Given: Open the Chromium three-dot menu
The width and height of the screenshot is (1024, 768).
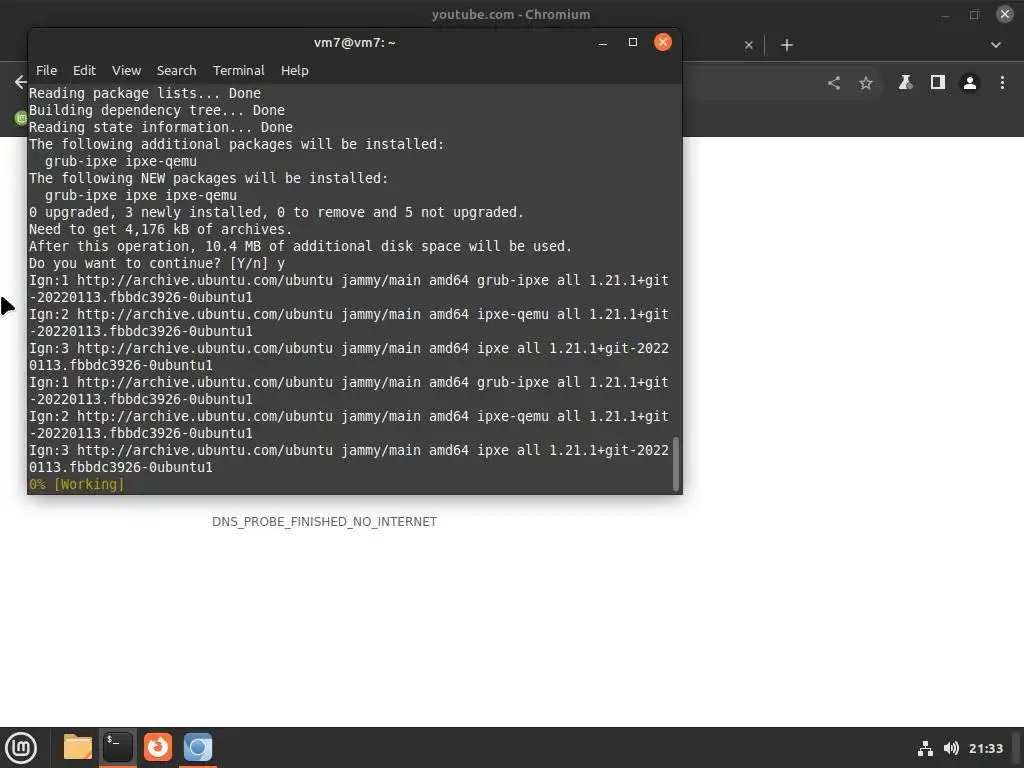Looking at the screenshot, I should point(1002,83).
